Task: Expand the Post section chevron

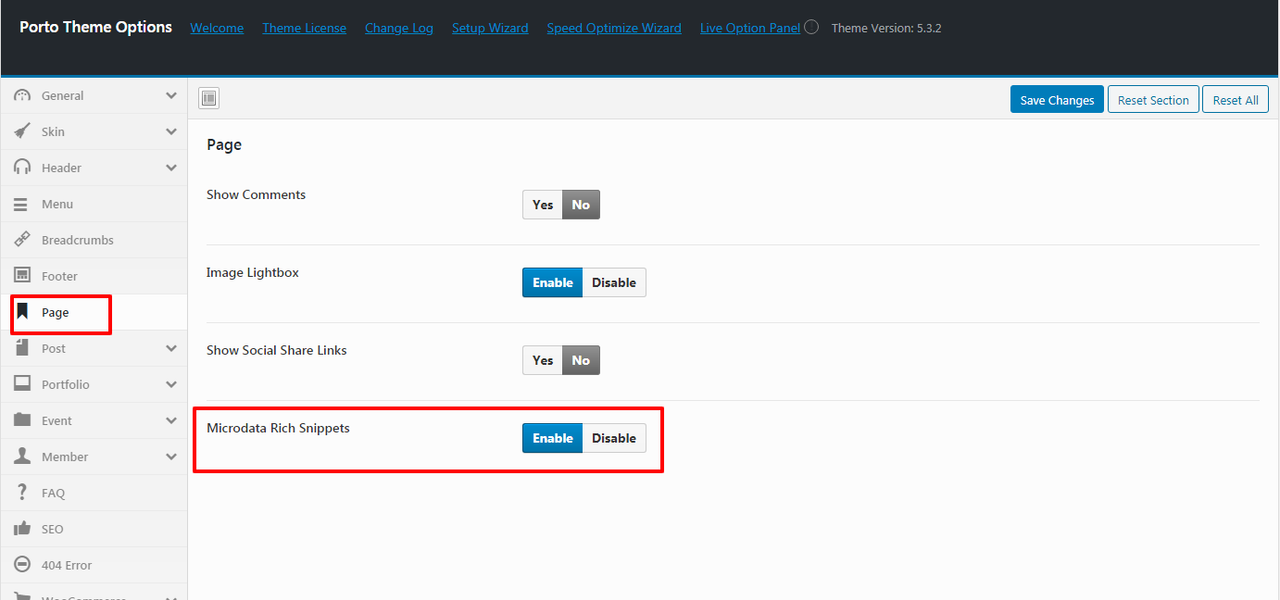Action: click(x=171, y=349)
